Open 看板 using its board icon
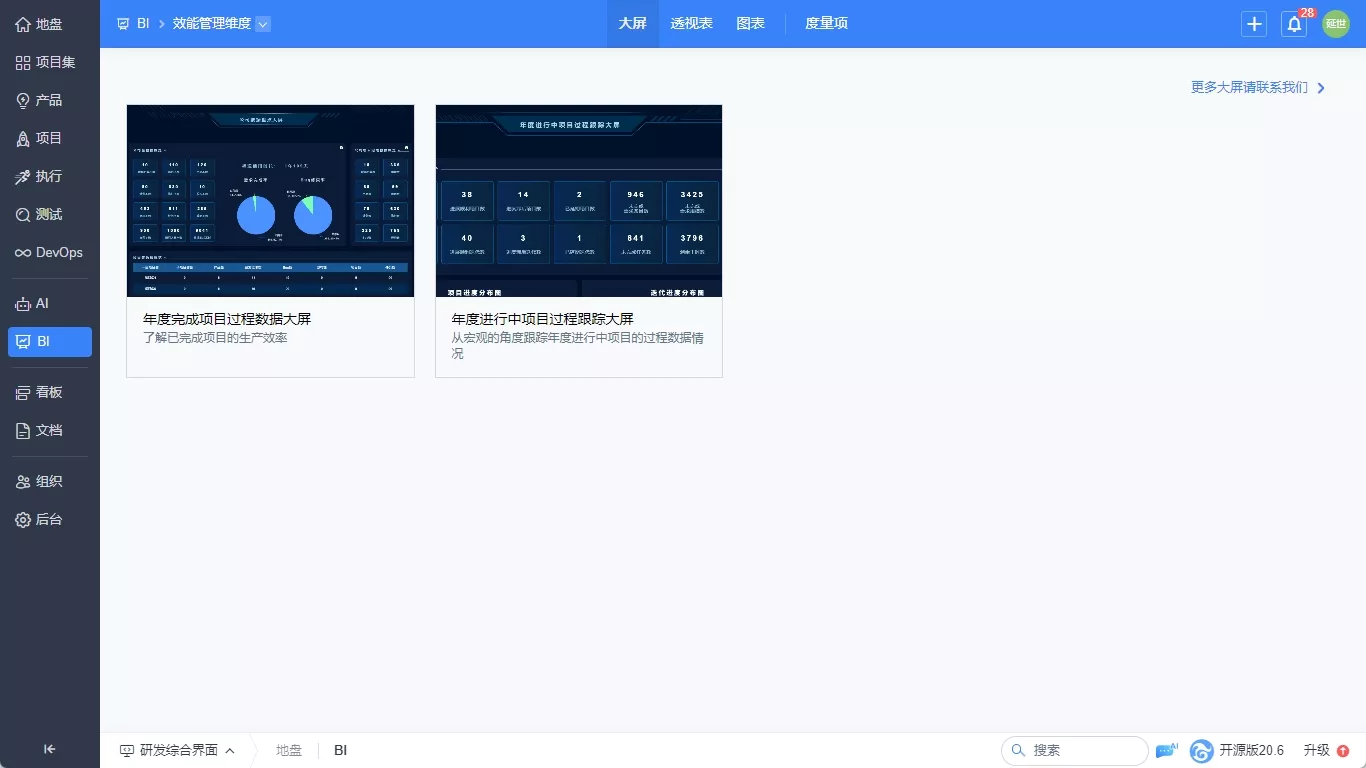 click(23, 392)
